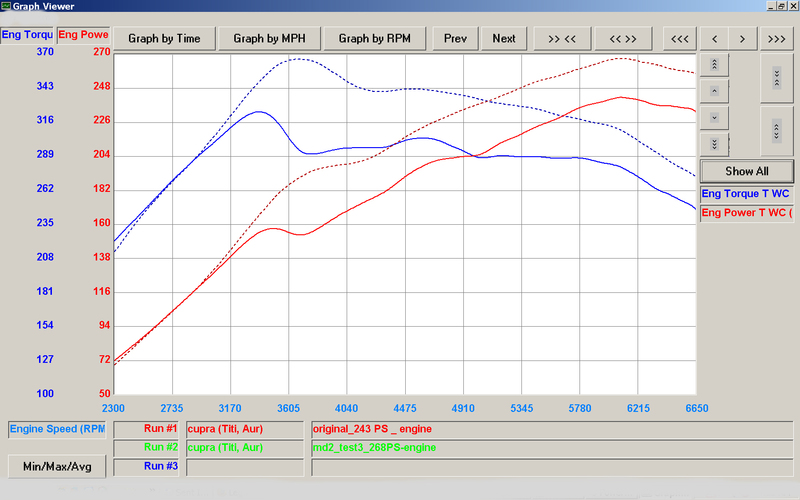
Task: Click the triple-left arrow scroll button
Action: (x=680, y=39)
